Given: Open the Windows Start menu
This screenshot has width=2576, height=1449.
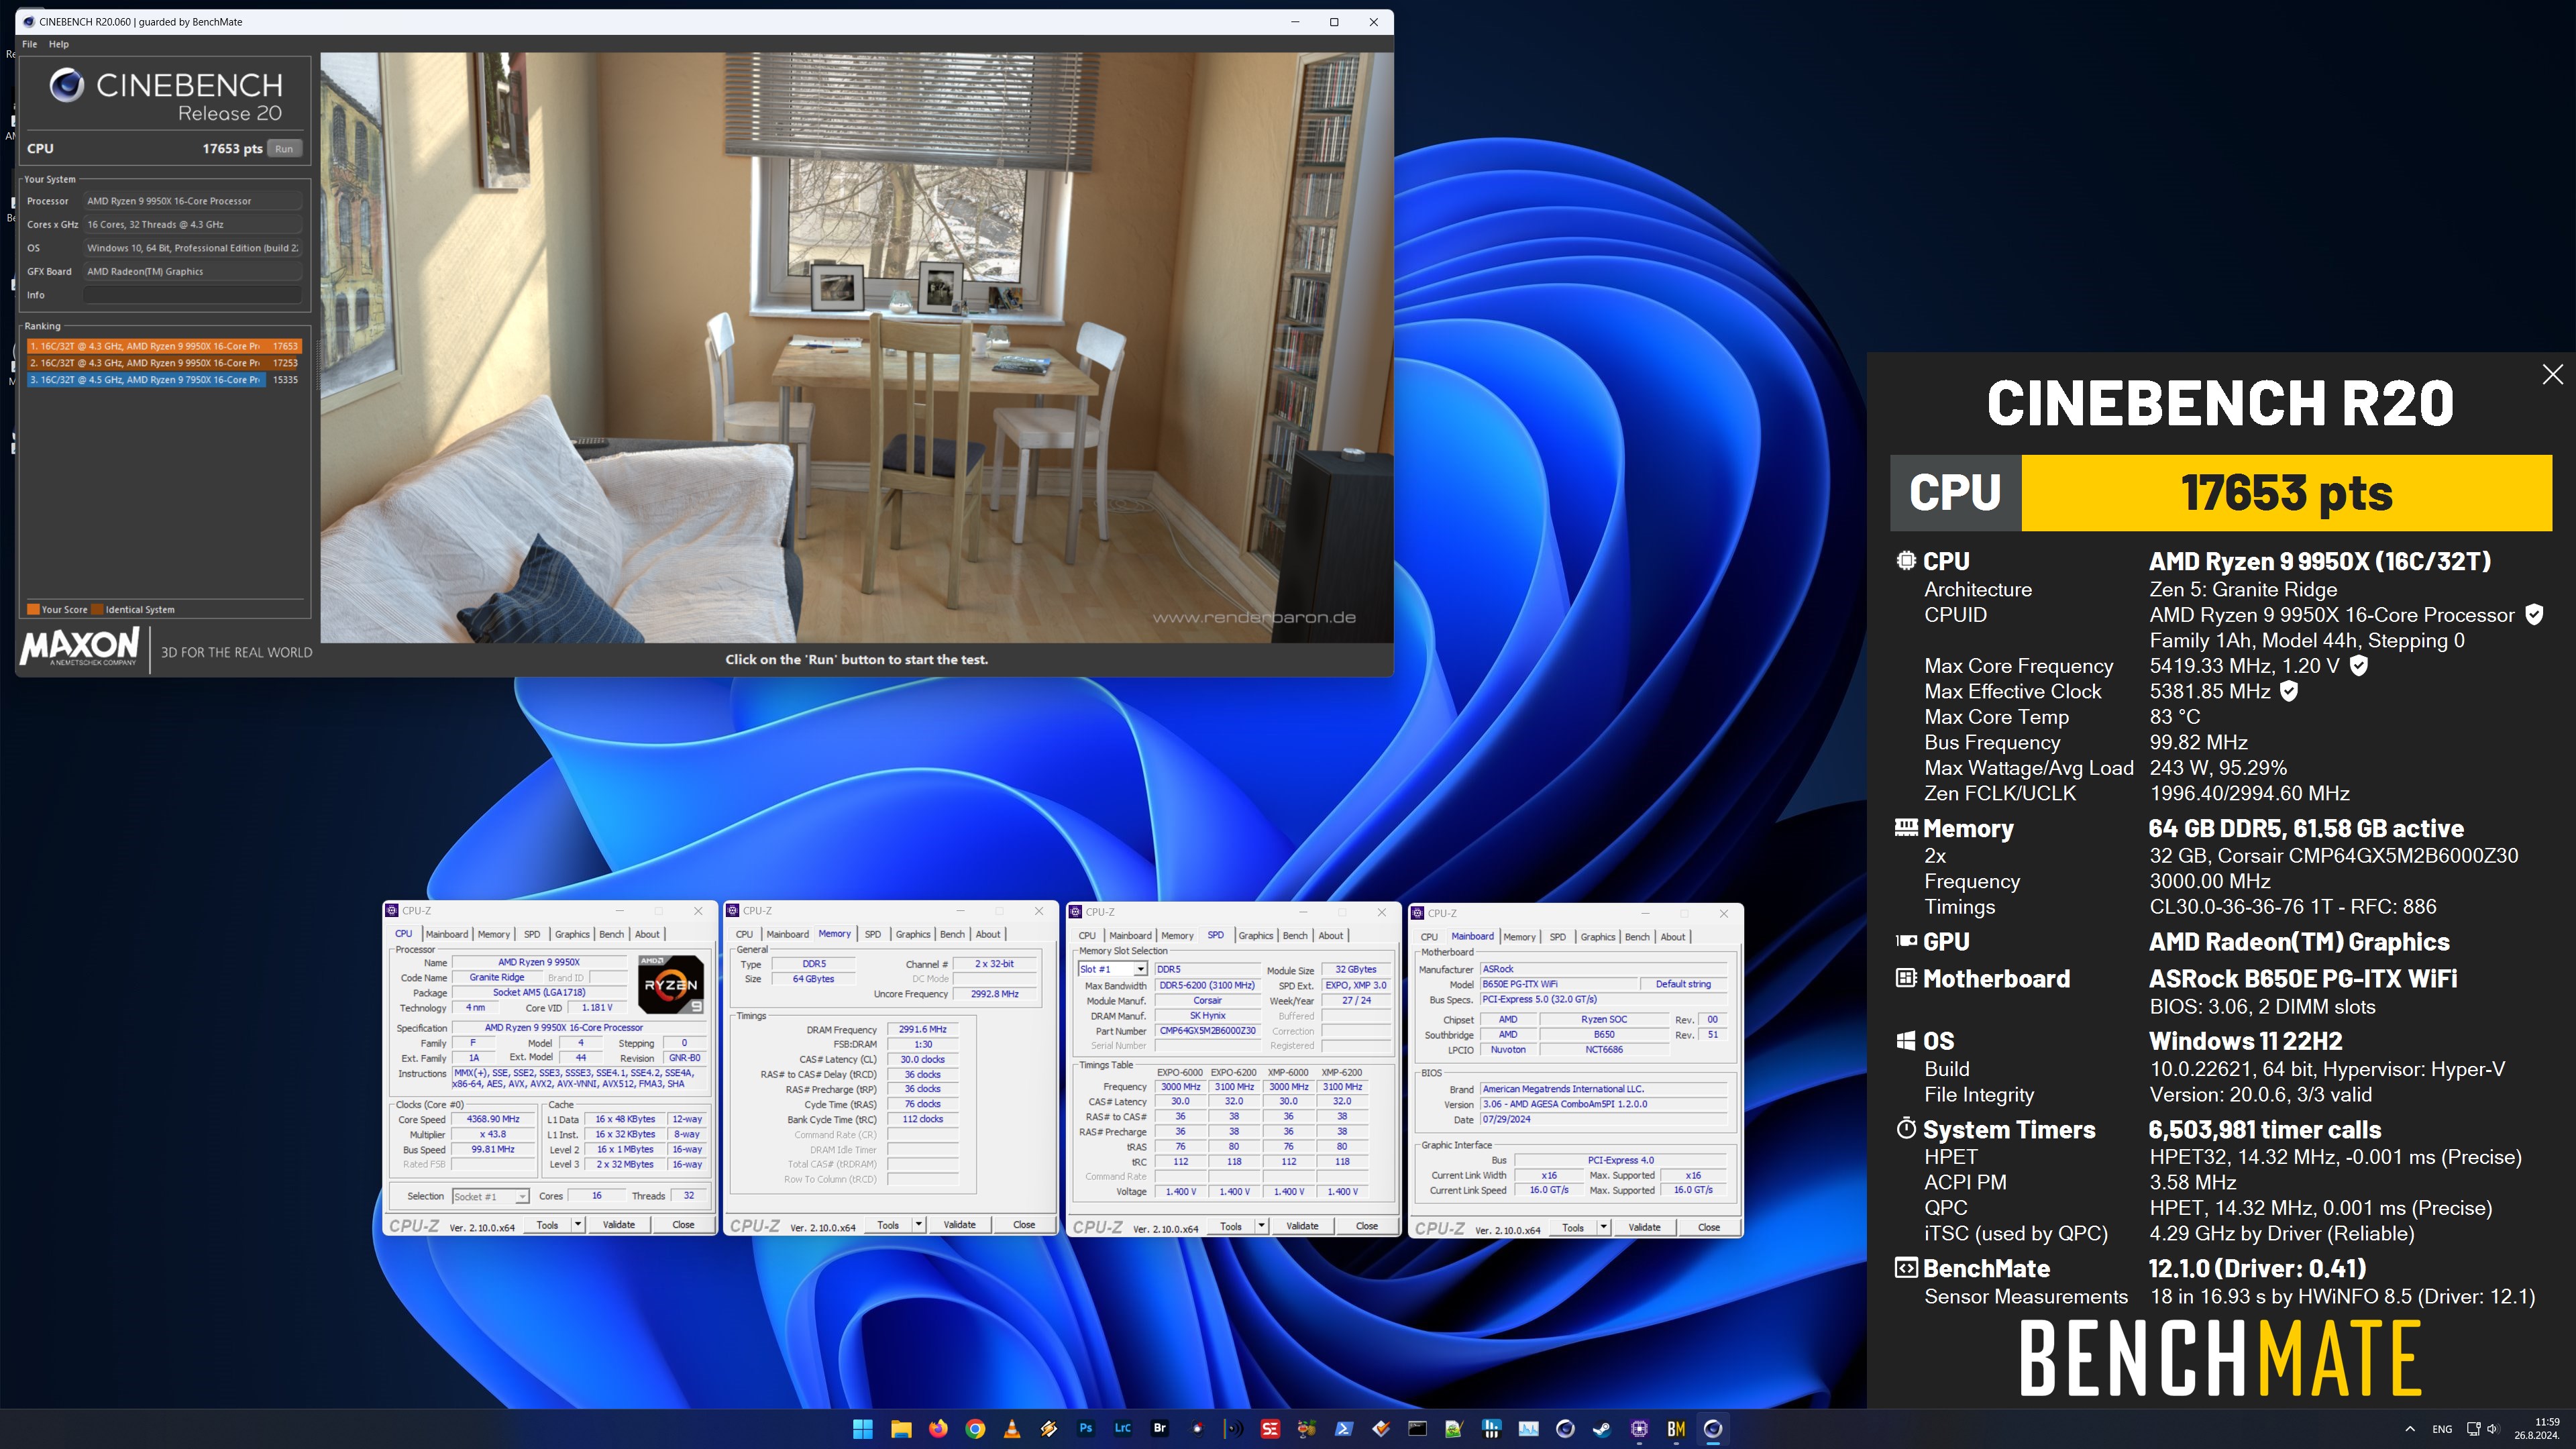Looking at the screenshot, I should 862,1428.
